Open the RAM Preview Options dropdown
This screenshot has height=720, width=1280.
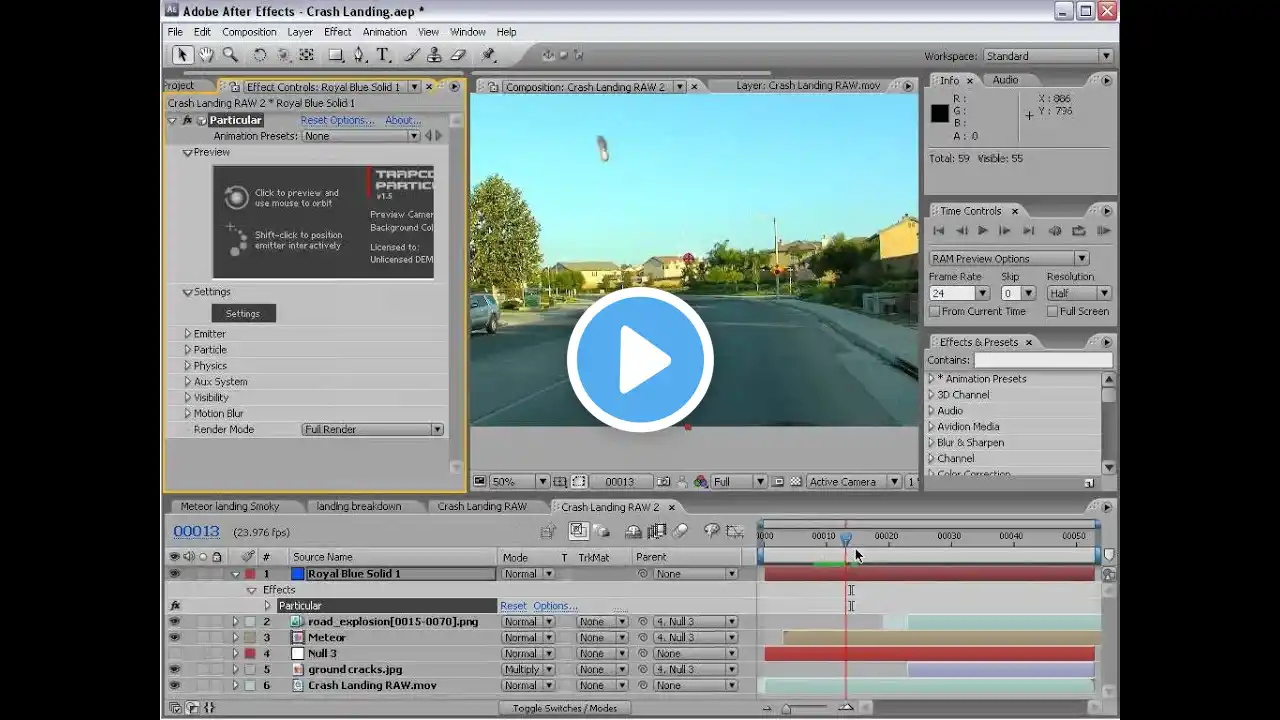pos(1009,259)
